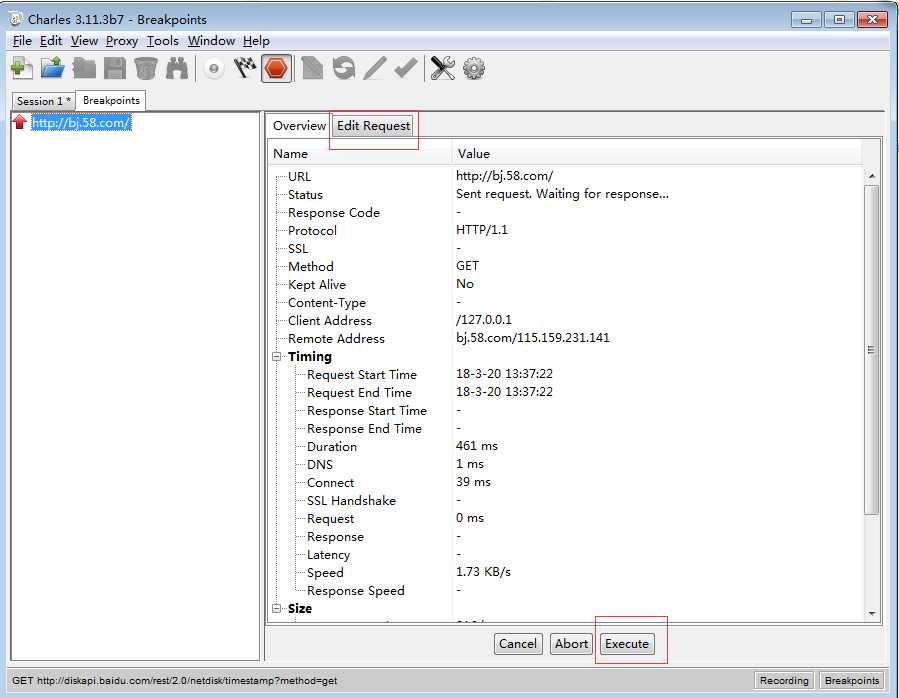Screen dimensions: 899x698
Task: Select the Status row
Action: pyautogui.click(x=566, y=194)
